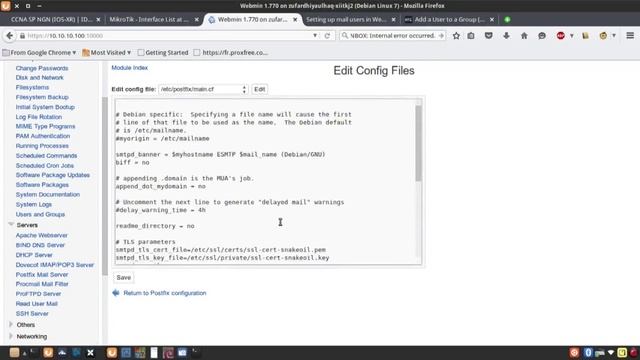Open SSH Server sidebar link

(x=32, y=313)
